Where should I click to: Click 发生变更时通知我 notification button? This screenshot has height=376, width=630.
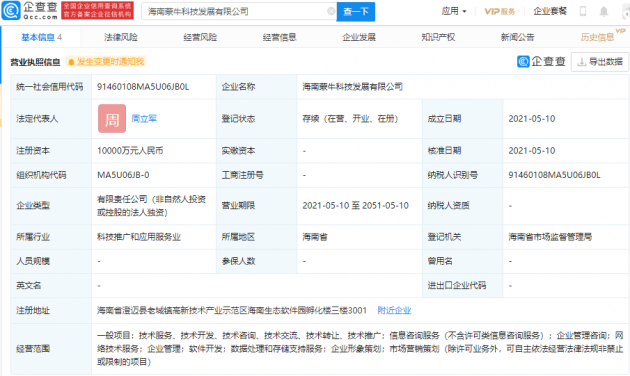(106, 62)
